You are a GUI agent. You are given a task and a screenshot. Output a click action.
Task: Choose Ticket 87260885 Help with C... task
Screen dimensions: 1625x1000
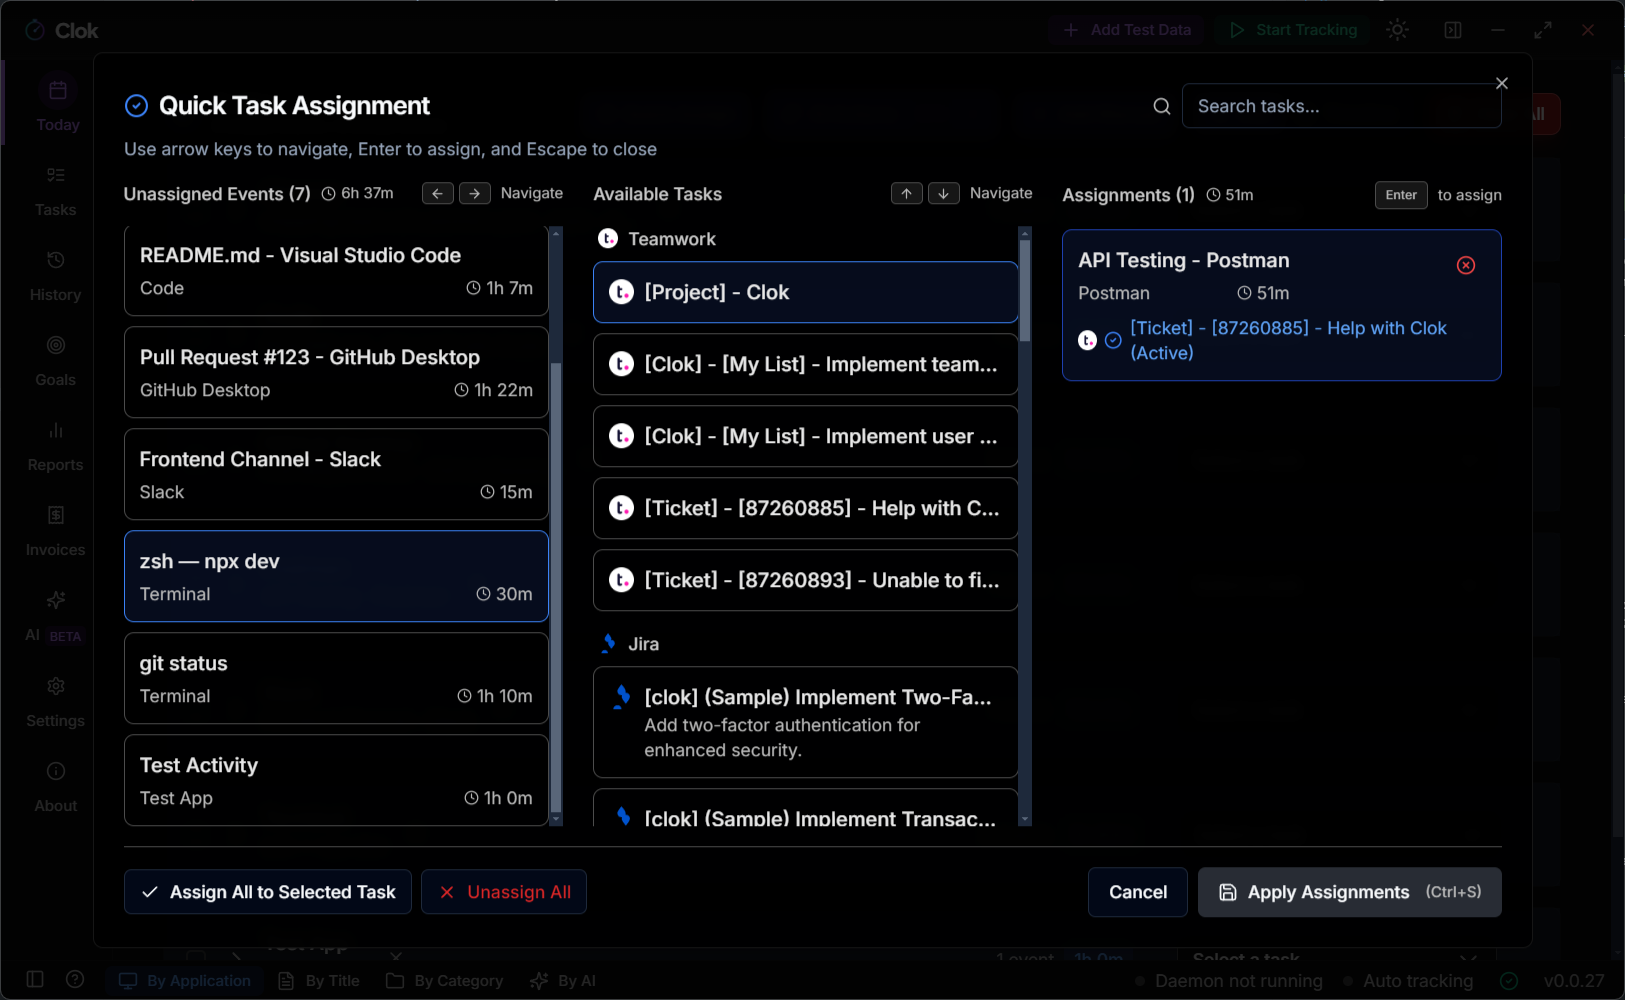(805, 508)
